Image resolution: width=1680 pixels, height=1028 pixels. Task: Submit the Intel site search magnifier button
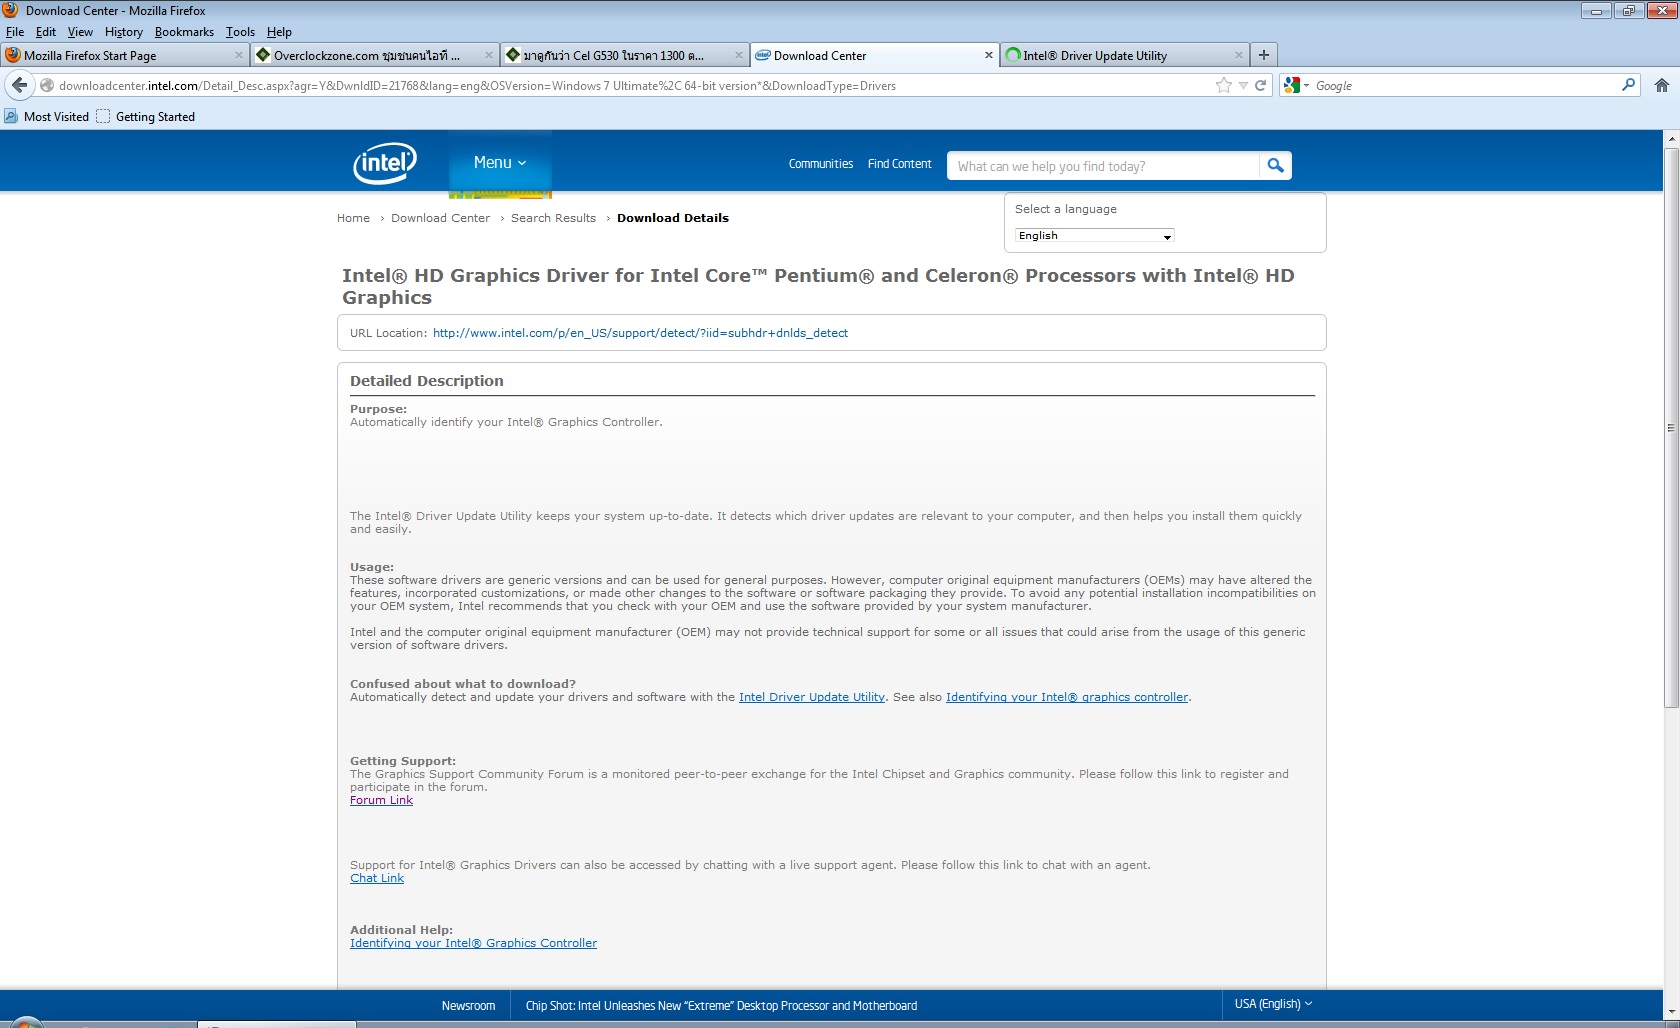(x=1275, y=166)
